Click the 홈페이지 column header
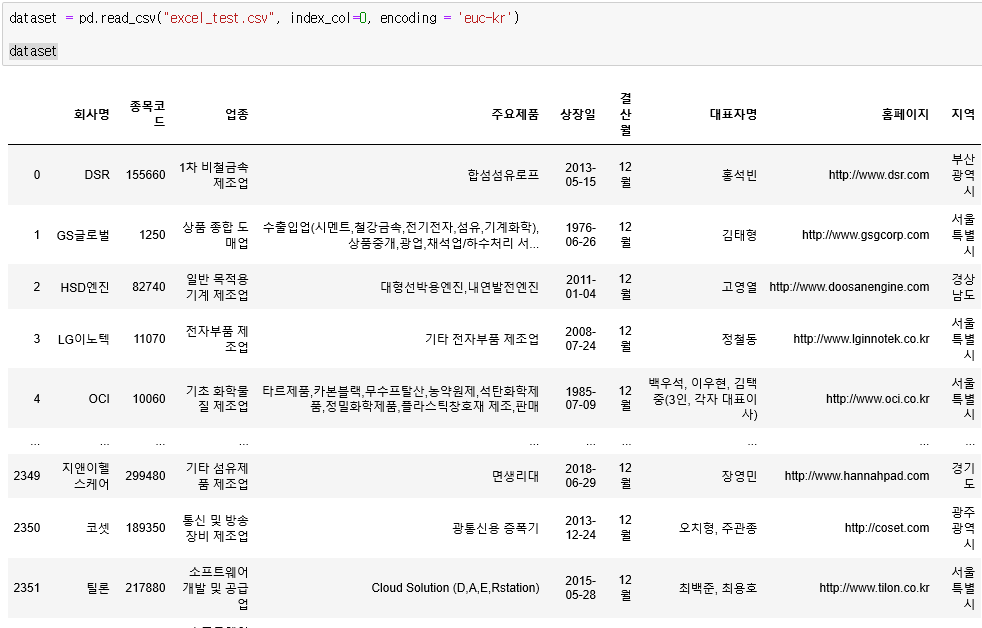Image resolution: width=982 pixels, height=628 pixels. [906, 114]
